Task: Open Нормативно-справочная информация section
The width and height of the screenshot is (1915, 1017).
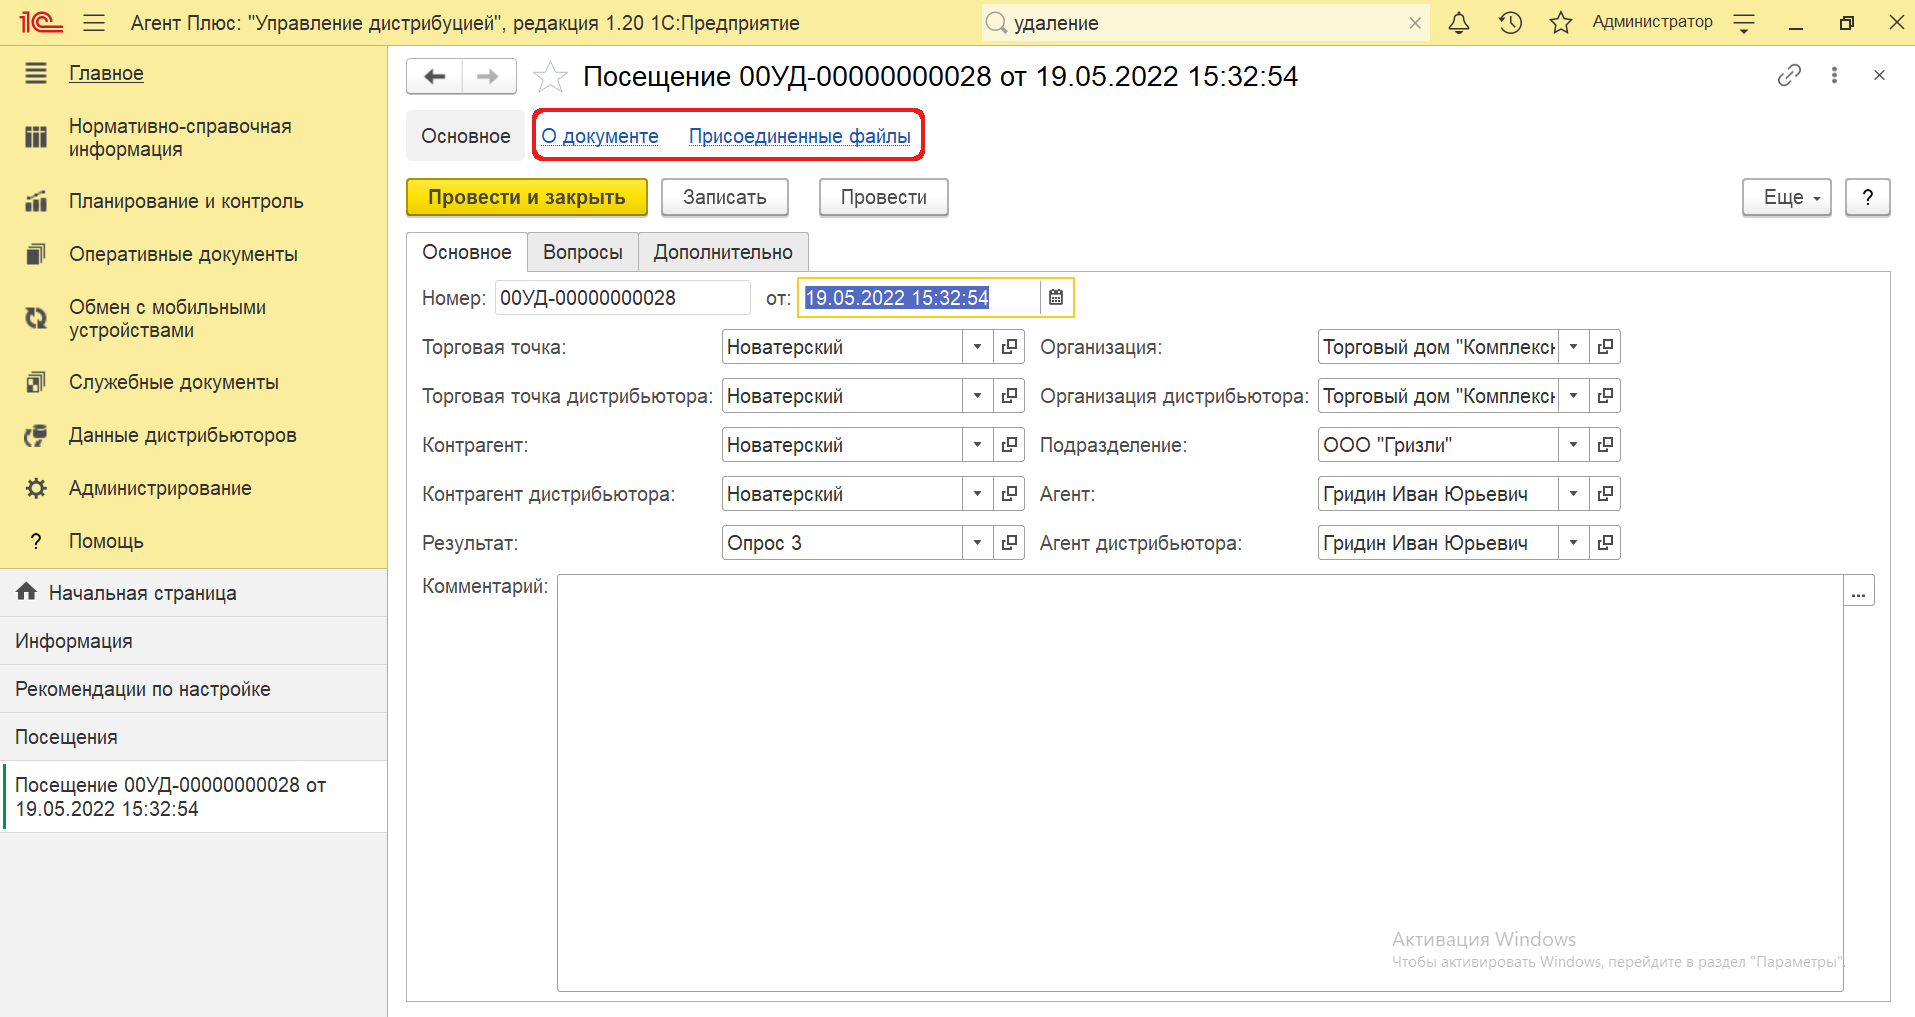Action: (180, 138)
